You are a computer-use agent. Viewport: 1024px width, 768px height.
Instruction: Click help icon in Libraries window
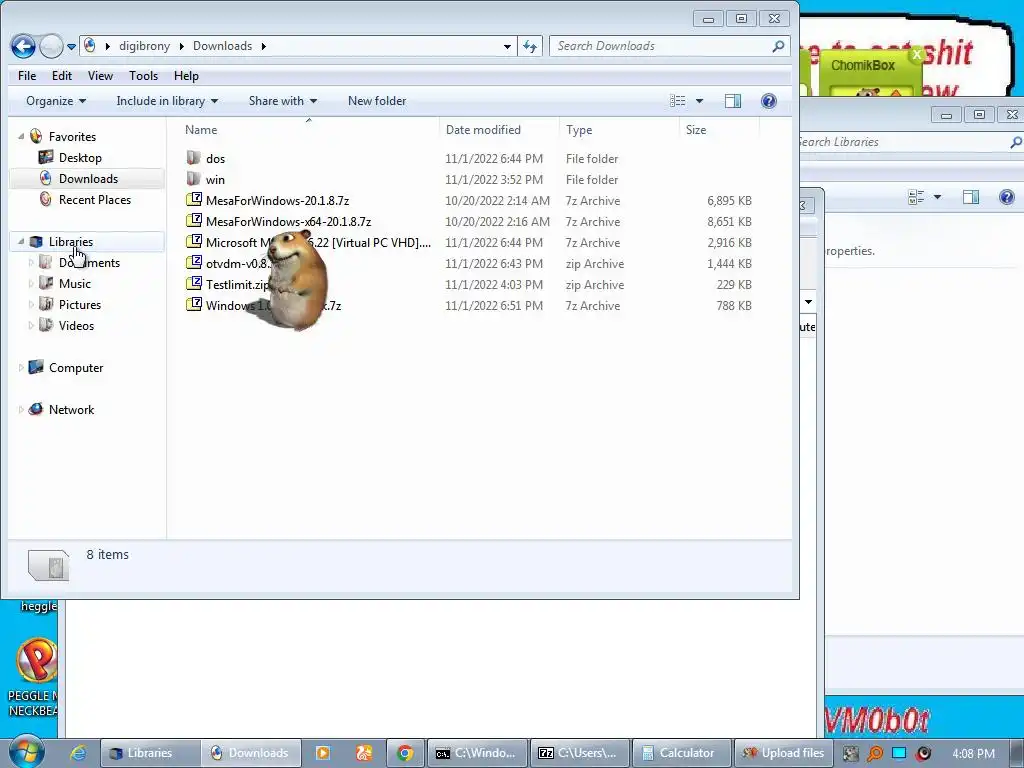coord(1006,197)
